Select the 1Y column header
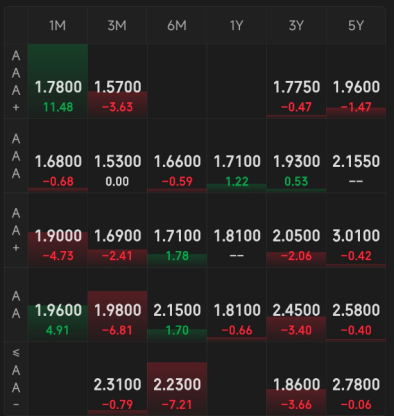394x416 pixels. point(237,25)
